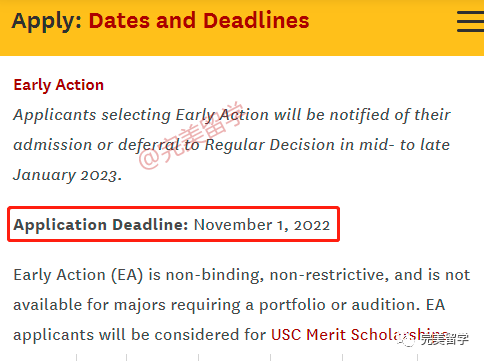Open the USC Merit Scholarships link

pyautogui.click(x=359, y=335)
